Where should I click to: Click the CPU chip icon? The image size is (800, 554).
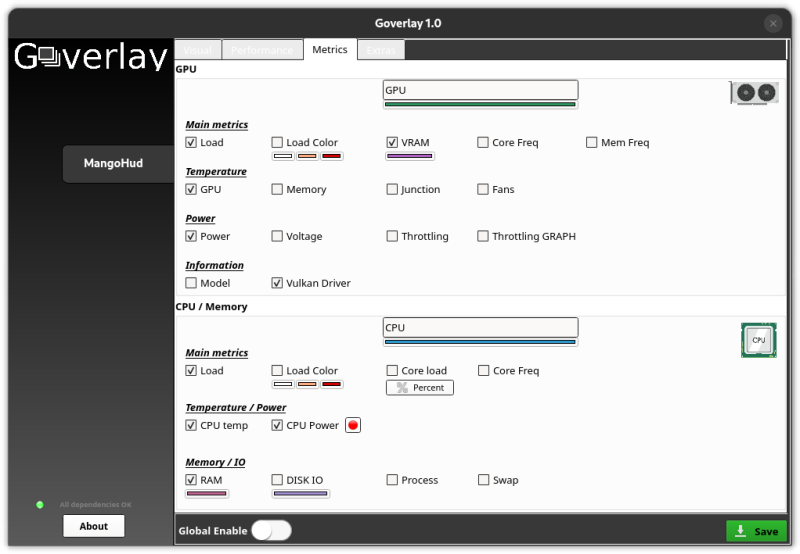759,340
